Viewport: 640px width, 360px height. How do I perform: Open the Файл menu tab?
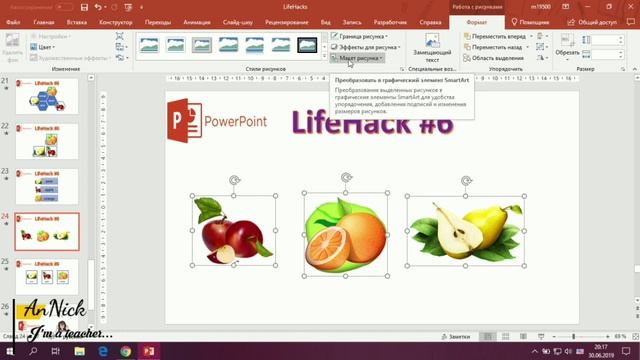click(13, 22)
